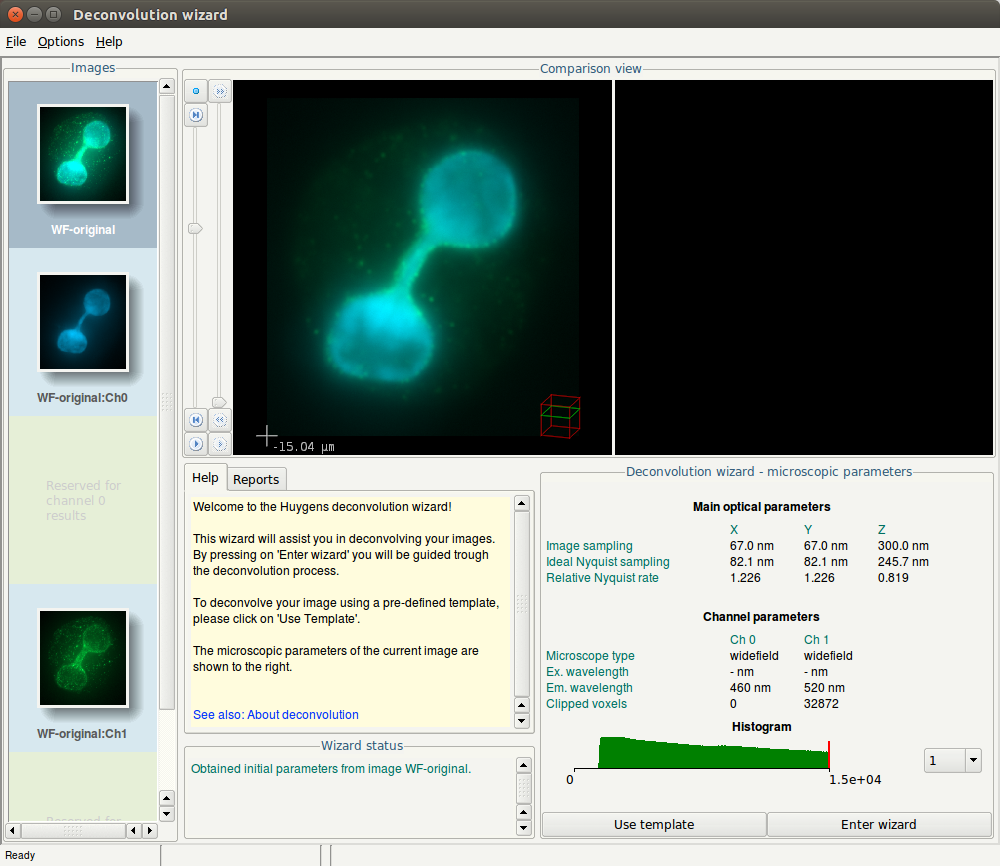
Task: Open the File menu
Action: (16, 42)
